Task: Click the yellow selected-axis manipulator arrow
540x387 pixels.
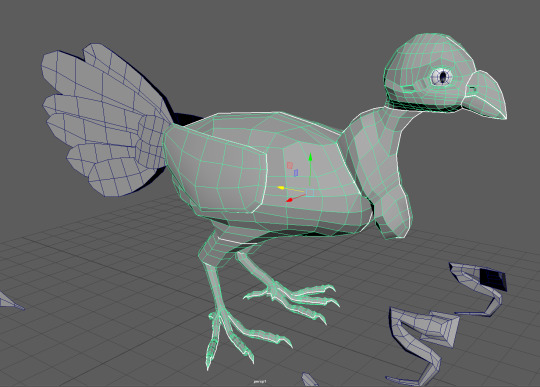Action: [281, 188]
